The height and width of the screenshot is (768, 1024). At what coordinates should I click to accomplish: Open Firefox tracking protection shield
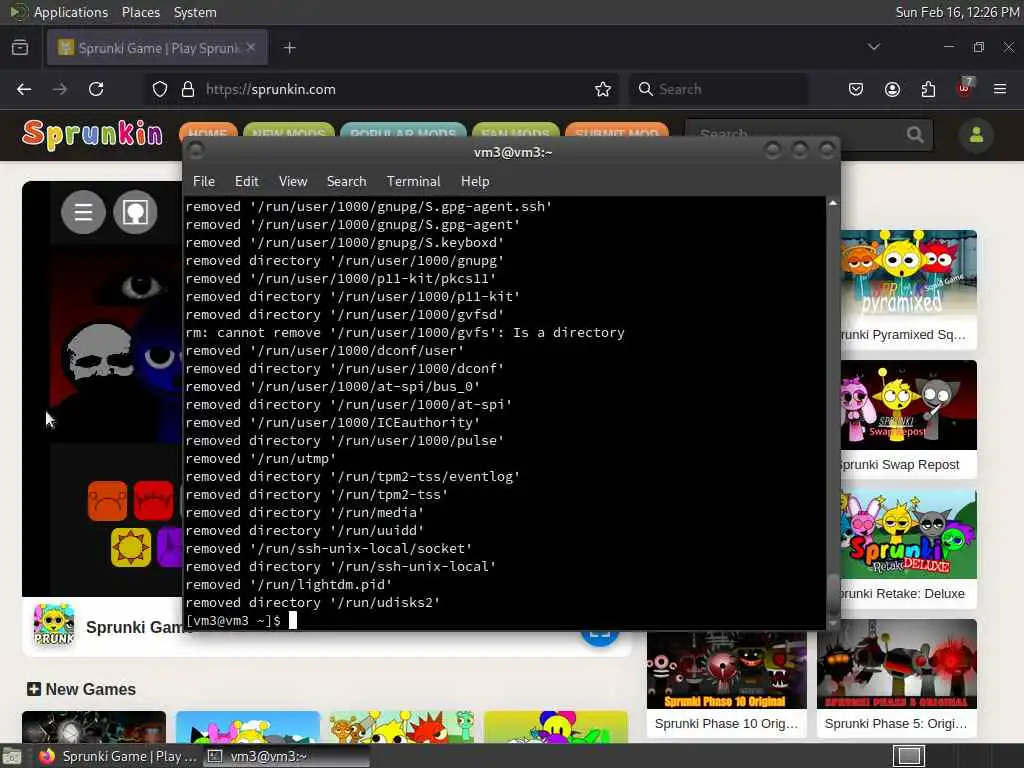(x=160, y=89)
